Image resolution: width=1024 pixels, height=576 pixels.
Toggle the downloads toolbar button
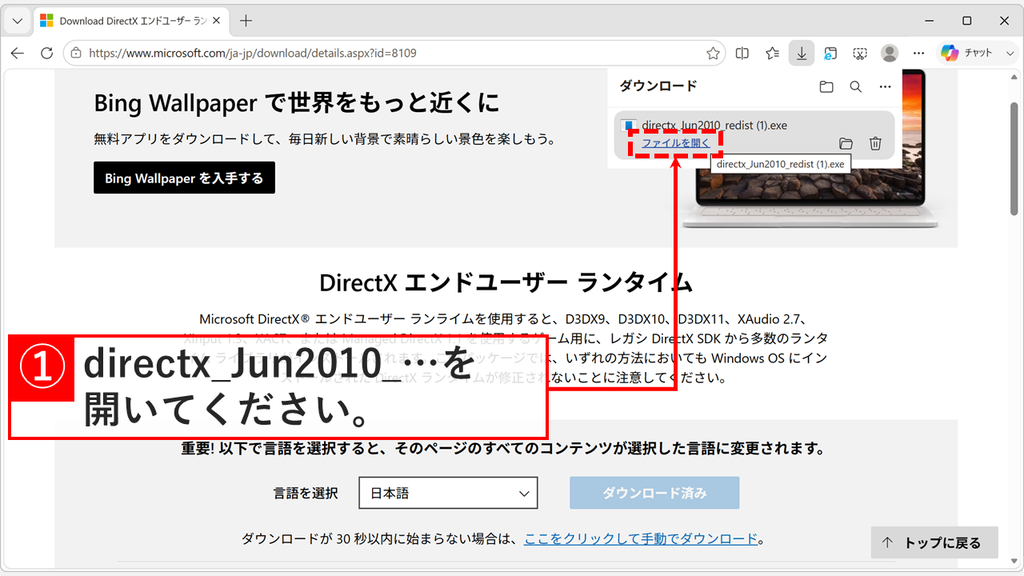pyautogui.click(x=801, y=53)
